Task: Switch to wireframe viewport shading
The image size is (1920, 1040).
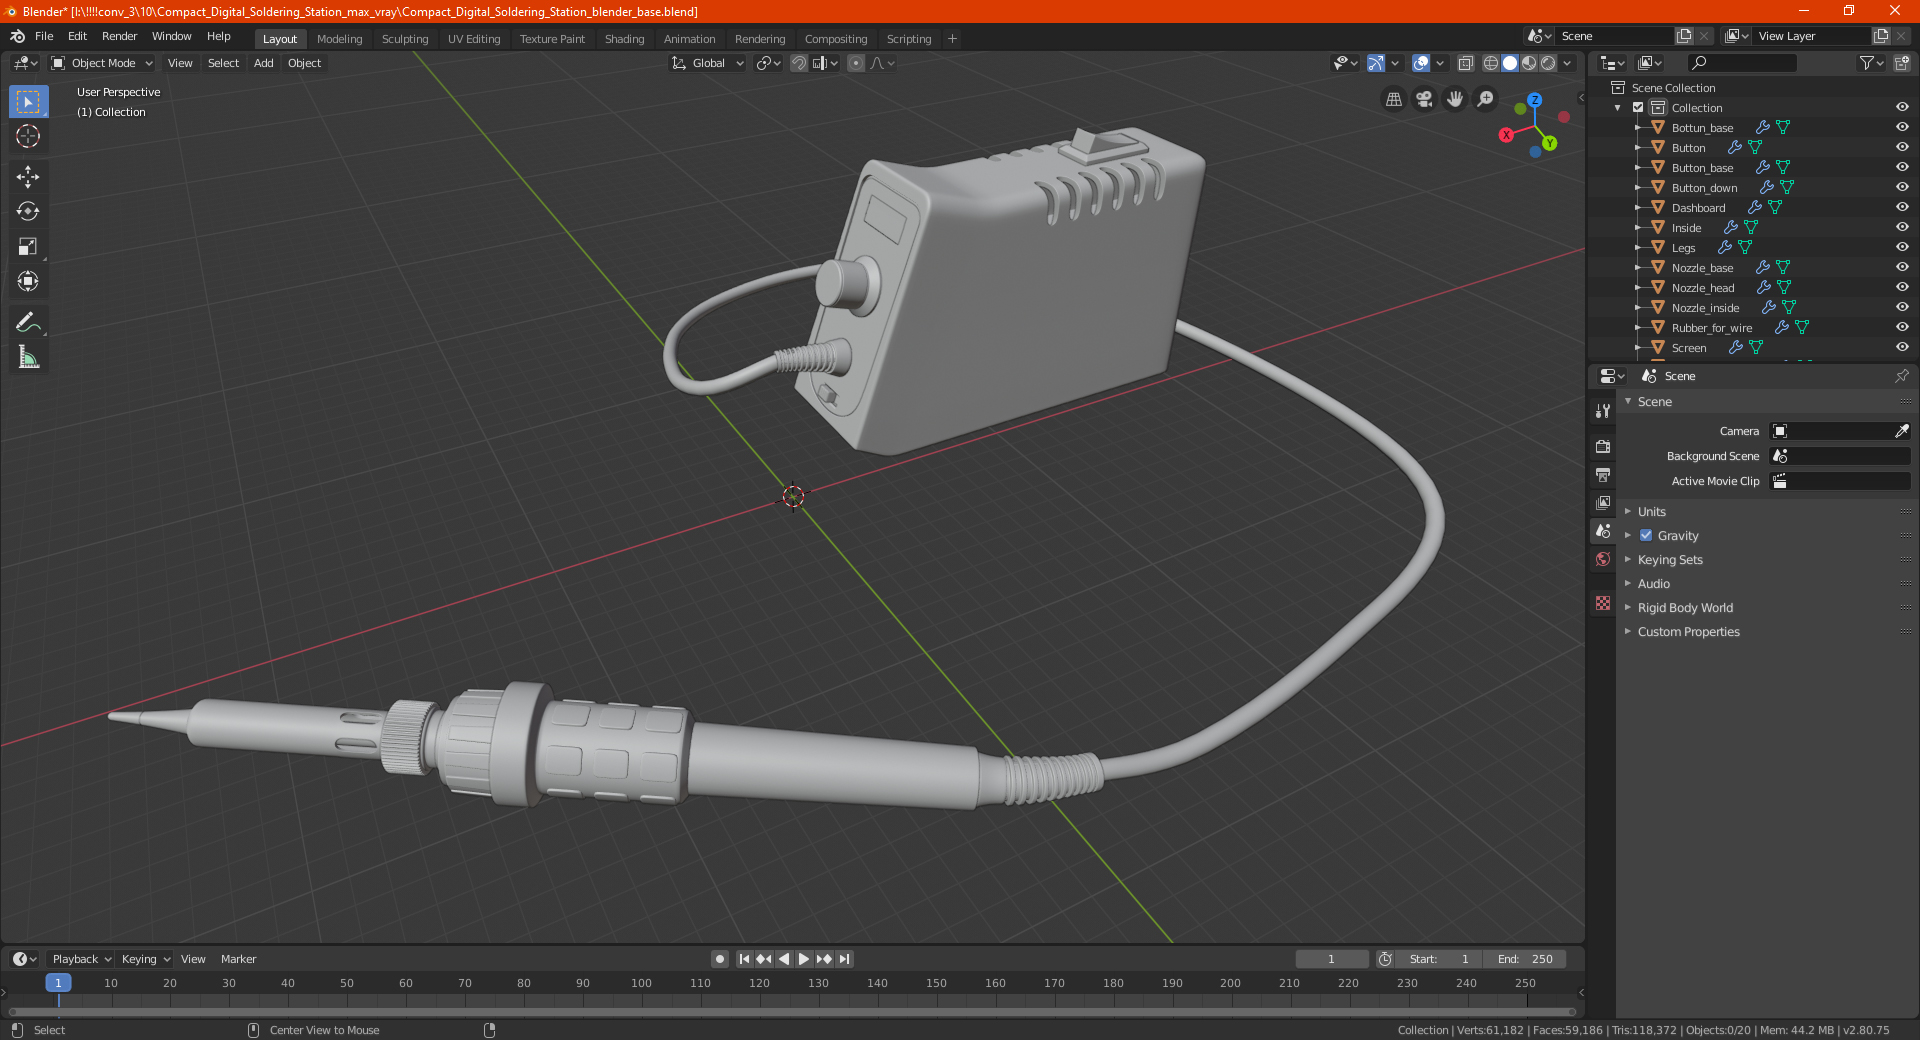Action: coord(1491,63)
